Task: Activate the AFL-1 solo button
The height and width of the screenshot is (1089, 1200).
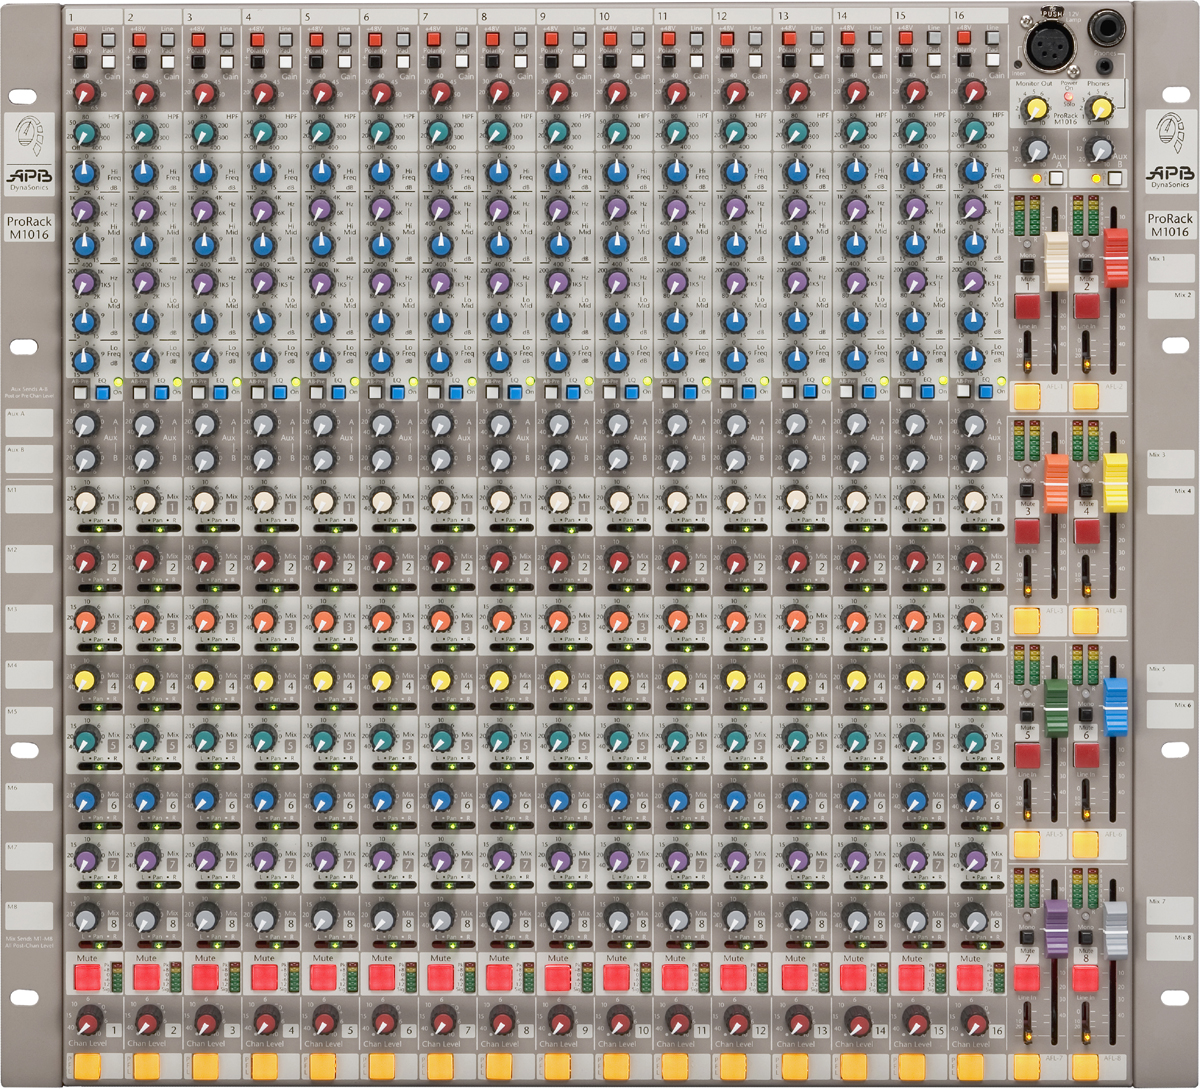Action: coord(1026,395)
